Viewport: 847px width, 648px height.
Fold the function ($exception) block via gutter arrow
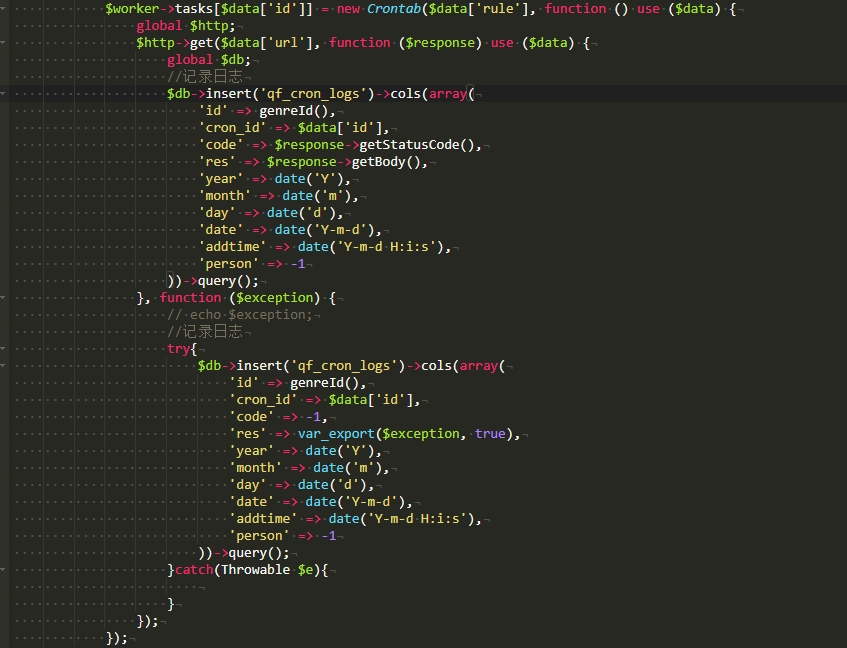3,298
